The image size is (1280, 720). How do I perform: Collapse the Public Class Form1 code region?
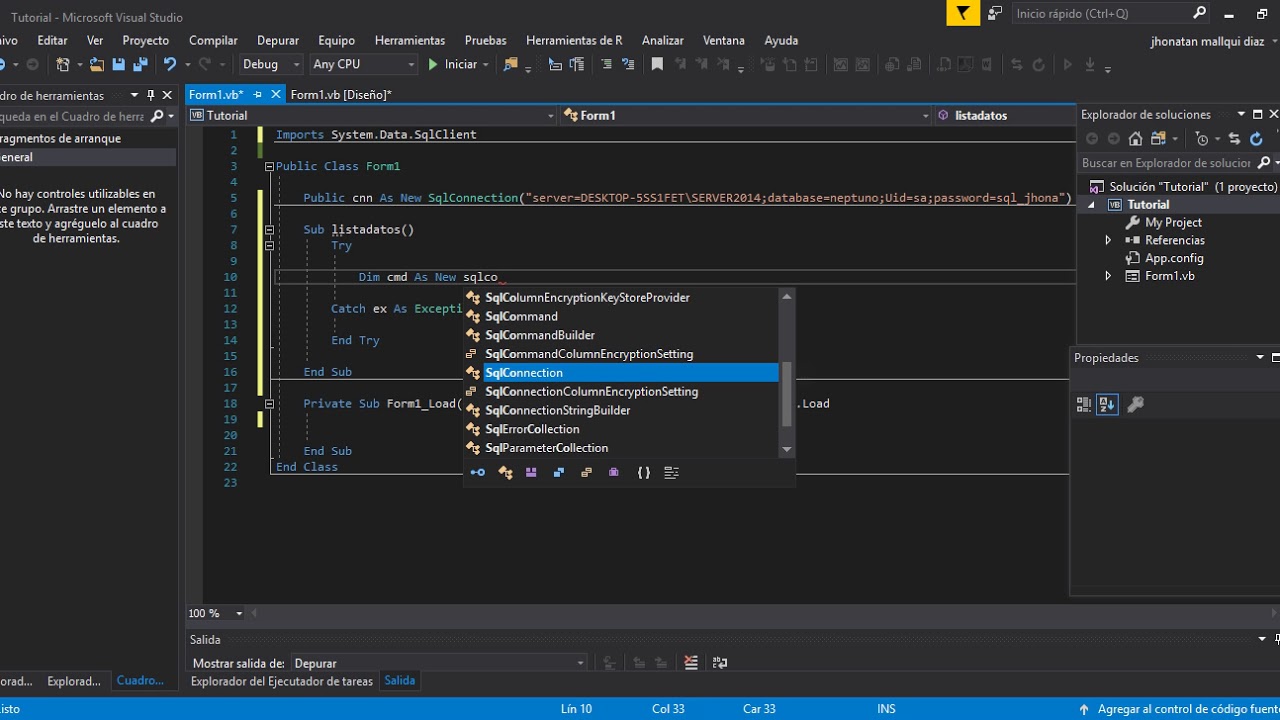point(269,166)
